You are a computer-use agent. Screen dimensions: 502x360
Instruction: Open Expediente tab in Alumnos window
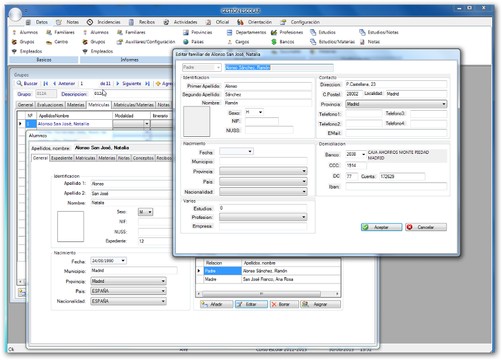pos(62,158)
